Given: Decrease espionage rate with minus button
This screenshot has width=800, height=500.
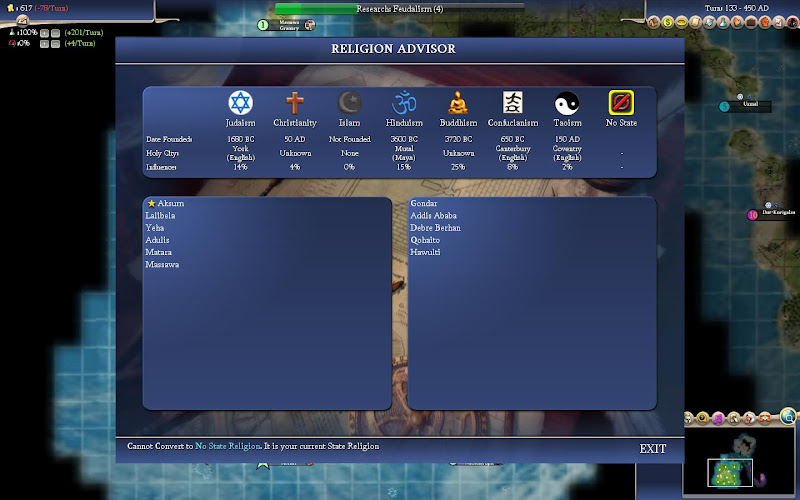Looking at the screenshot, I should click(x=55, y=44).
